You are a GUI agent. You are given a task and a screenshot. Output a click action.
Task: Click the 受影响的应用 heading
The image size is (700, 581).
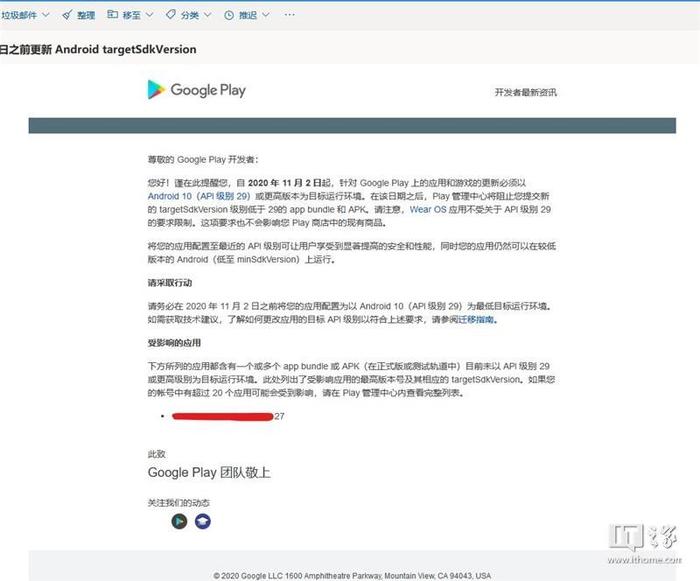click(x=174, y=343)
